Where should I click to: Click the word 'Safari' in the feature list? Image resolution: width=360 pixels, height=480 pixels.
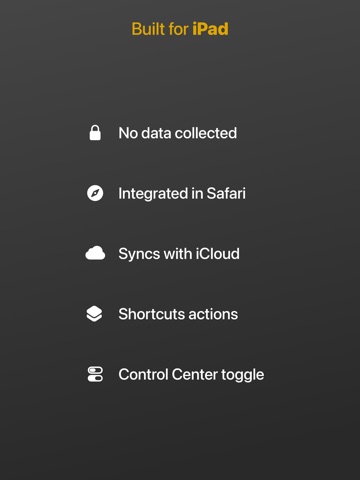coord(226,193)
